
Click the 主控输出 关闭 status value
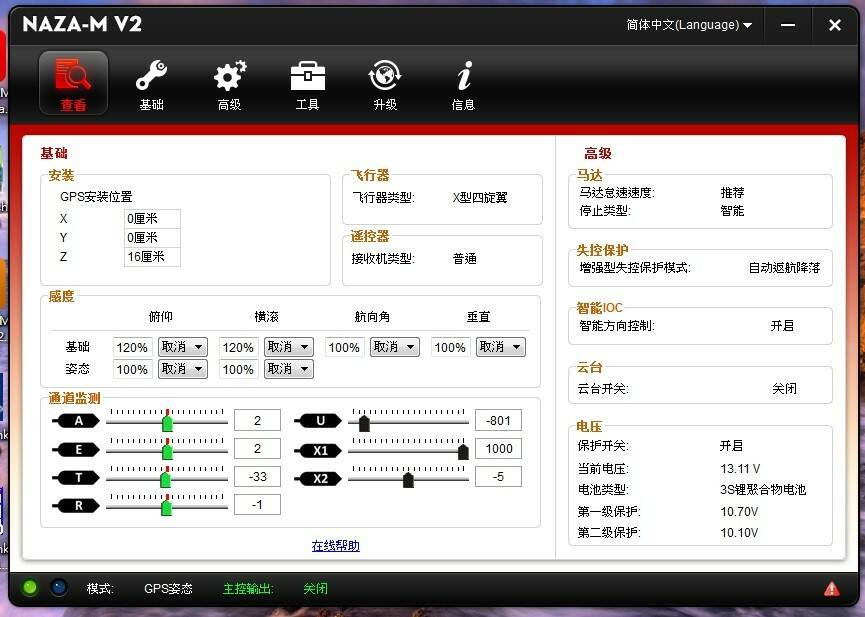[x=316, y=589]
